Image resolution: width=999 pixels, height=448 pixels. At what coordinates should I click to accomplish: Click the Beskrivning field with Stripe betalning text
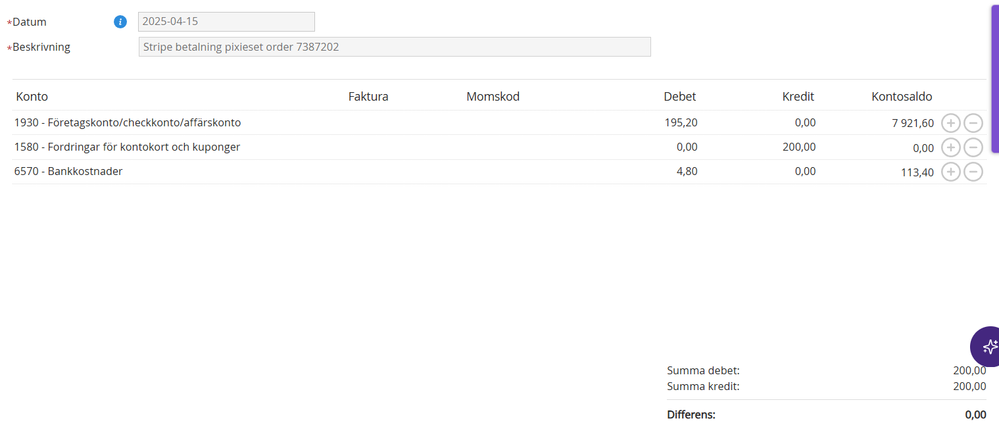[394, 47]
